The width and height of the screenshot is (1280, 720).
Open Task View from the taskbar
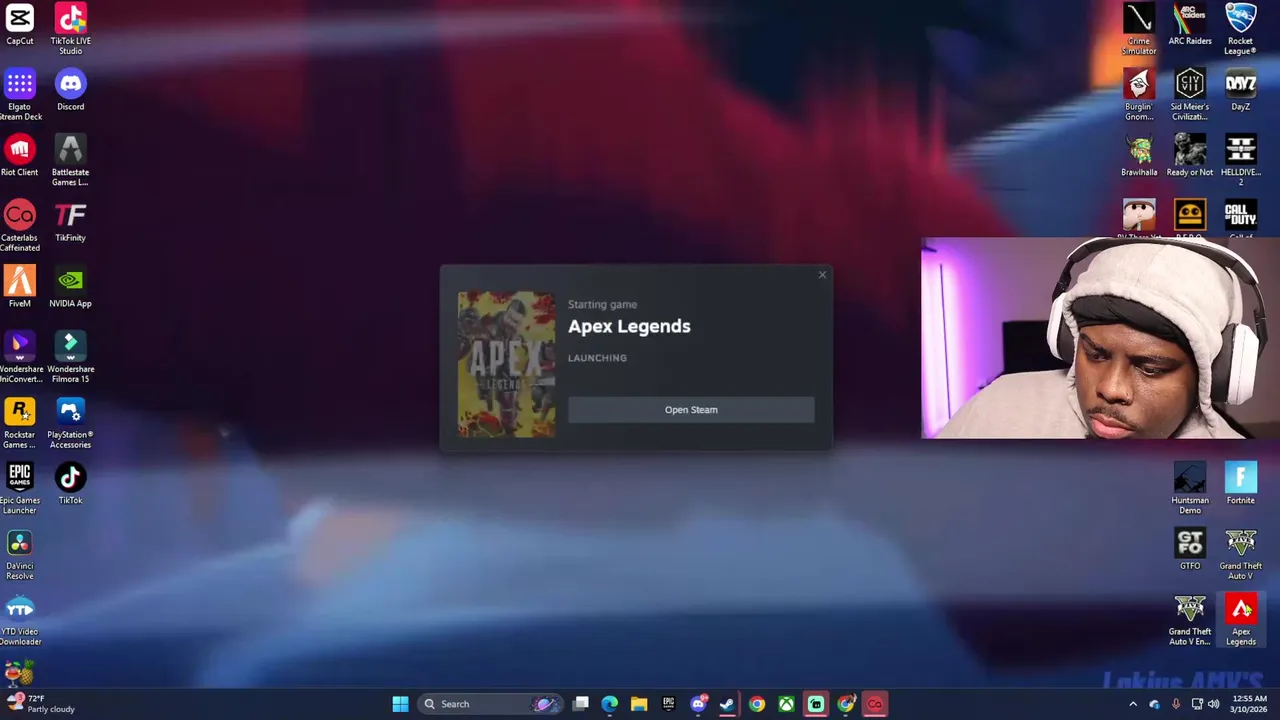tap(581, 704)
